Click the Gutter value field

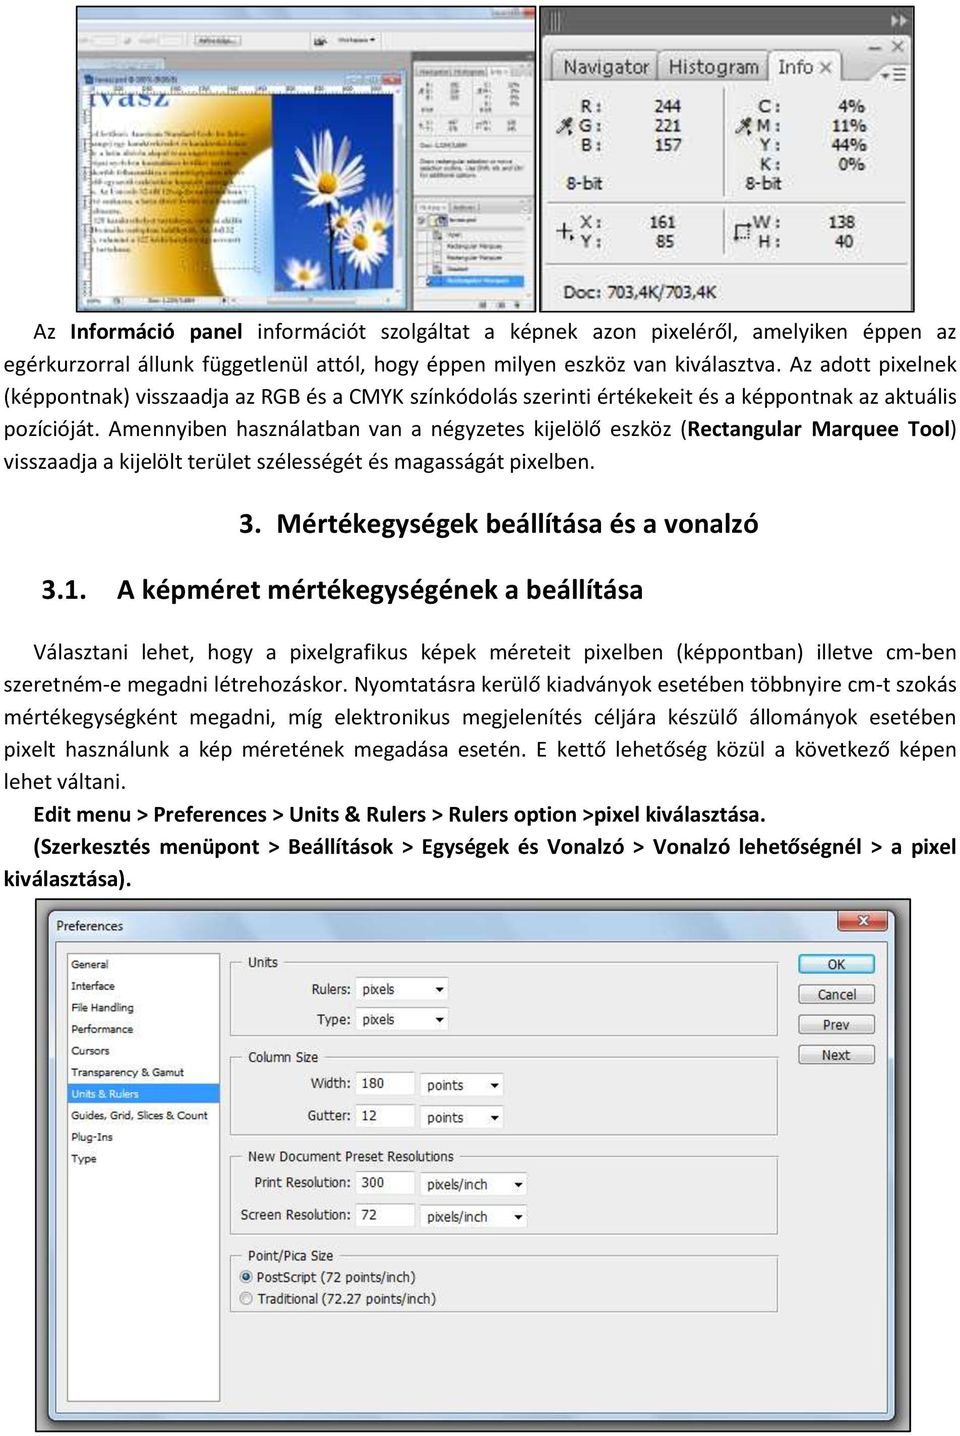tap(385, 1115)
